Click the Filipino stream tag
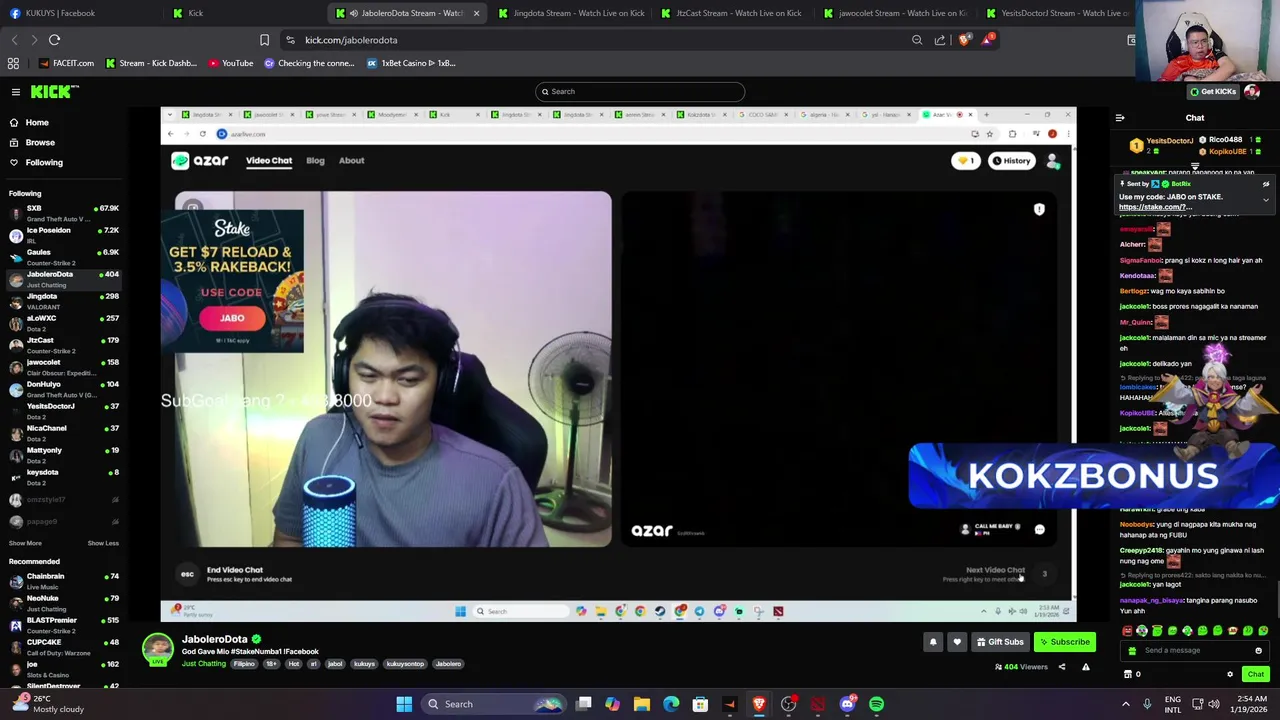The height and width of the screenshot is (720, 1280). point(244,664)
